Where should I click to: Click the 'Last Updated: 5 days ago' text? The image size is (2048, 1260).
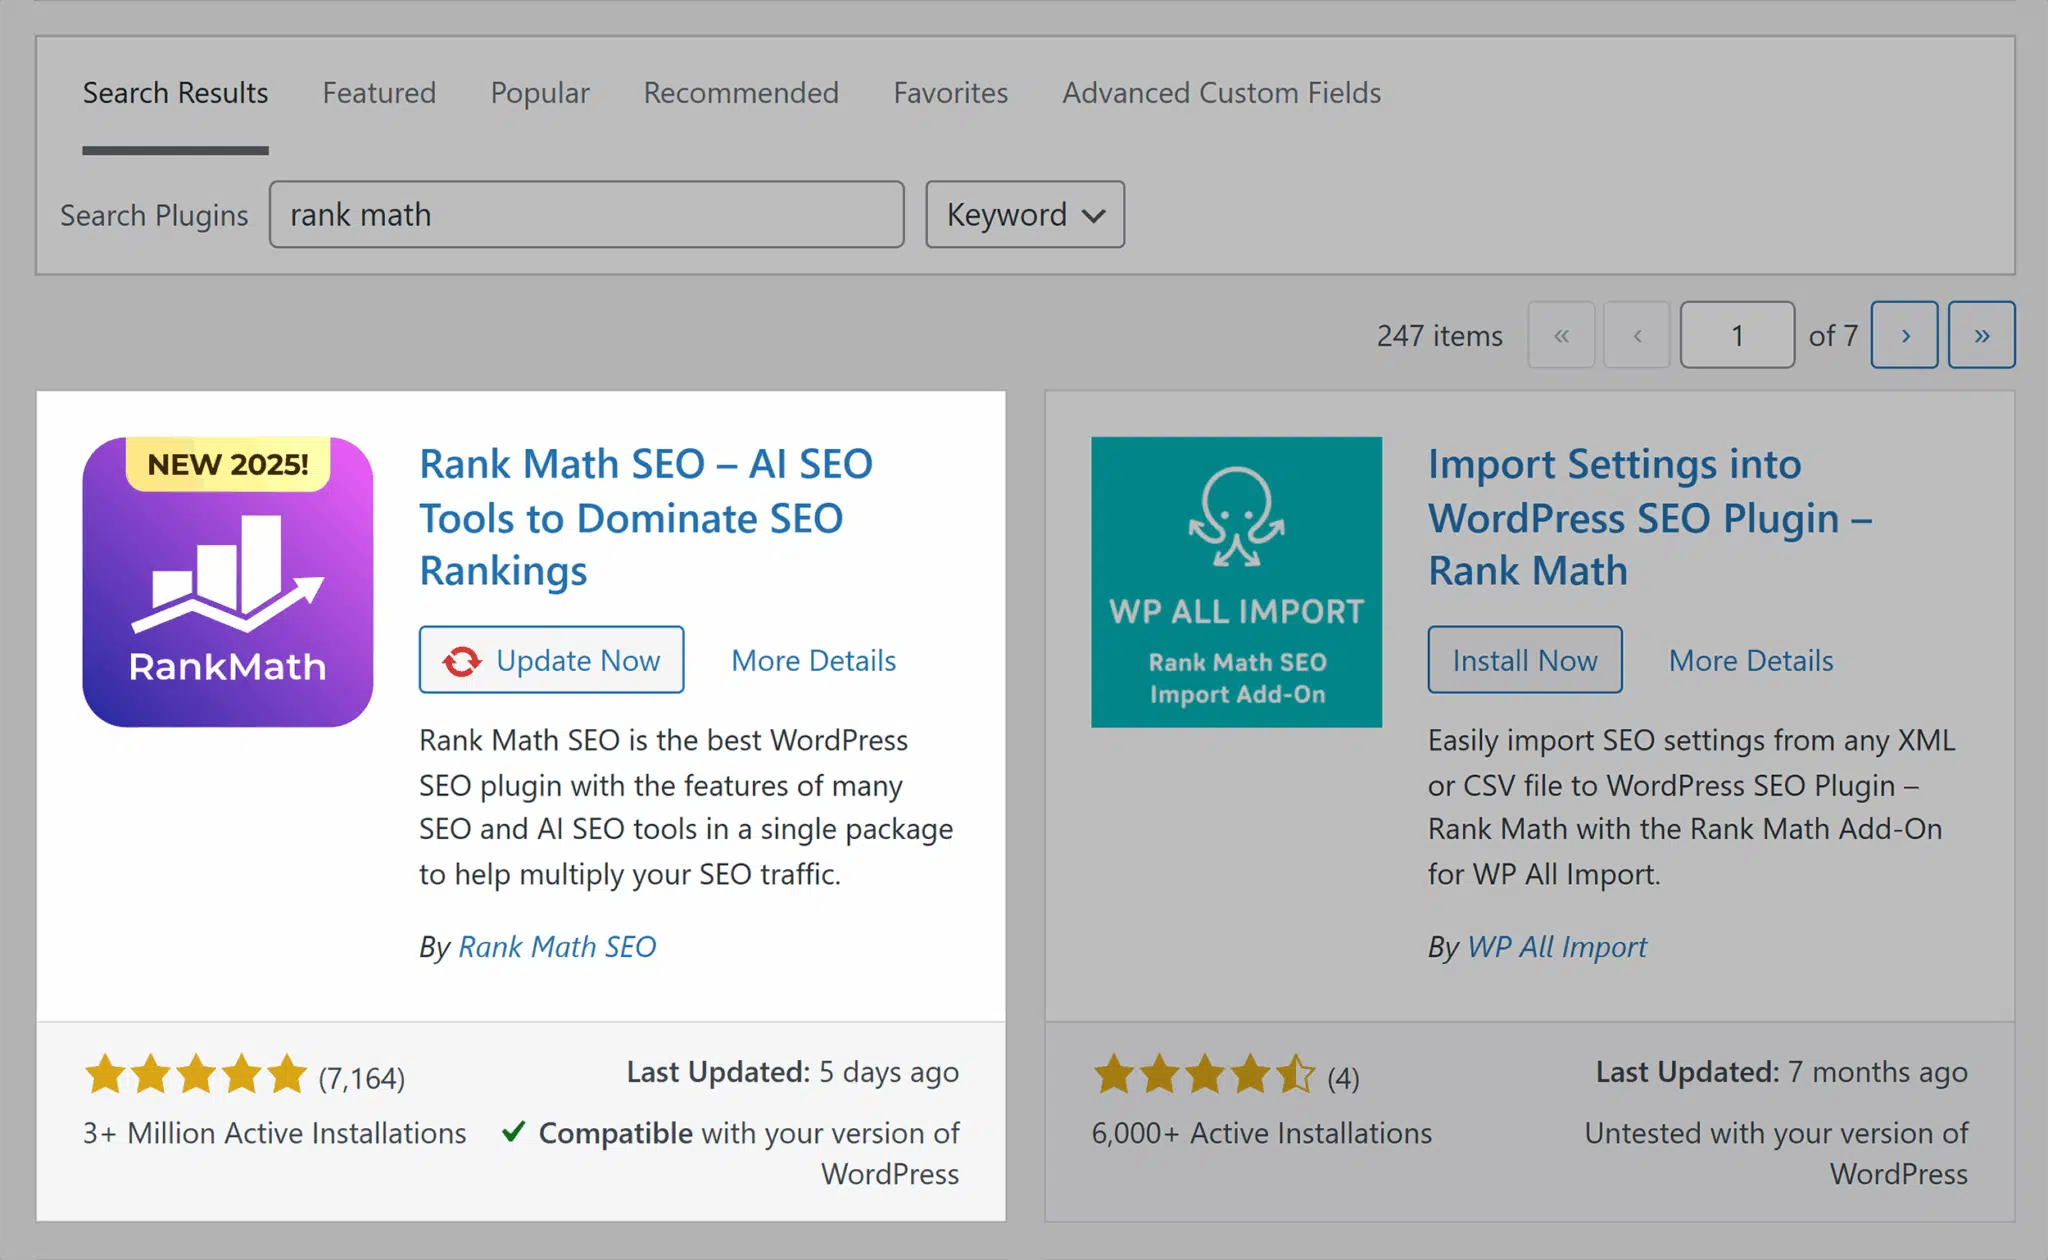click(793, 1072)
